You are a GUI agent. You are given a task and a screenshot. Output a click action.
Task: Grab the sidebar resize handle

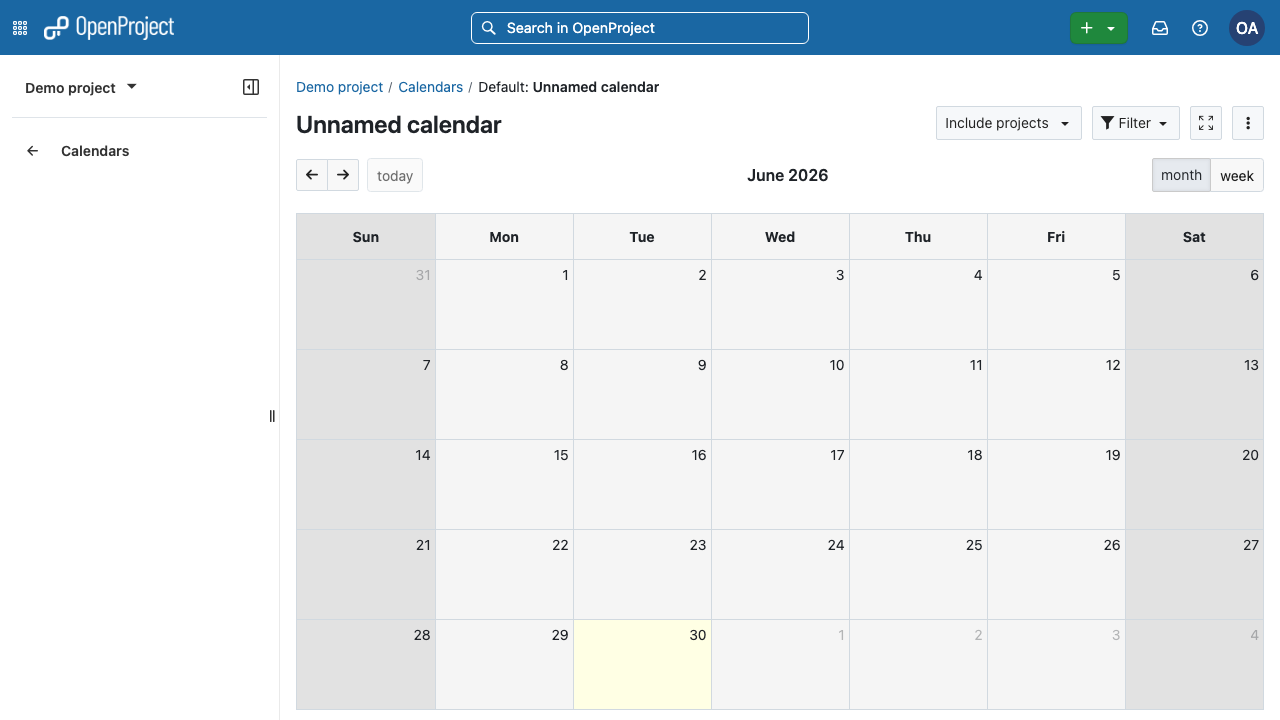[272, 416]
